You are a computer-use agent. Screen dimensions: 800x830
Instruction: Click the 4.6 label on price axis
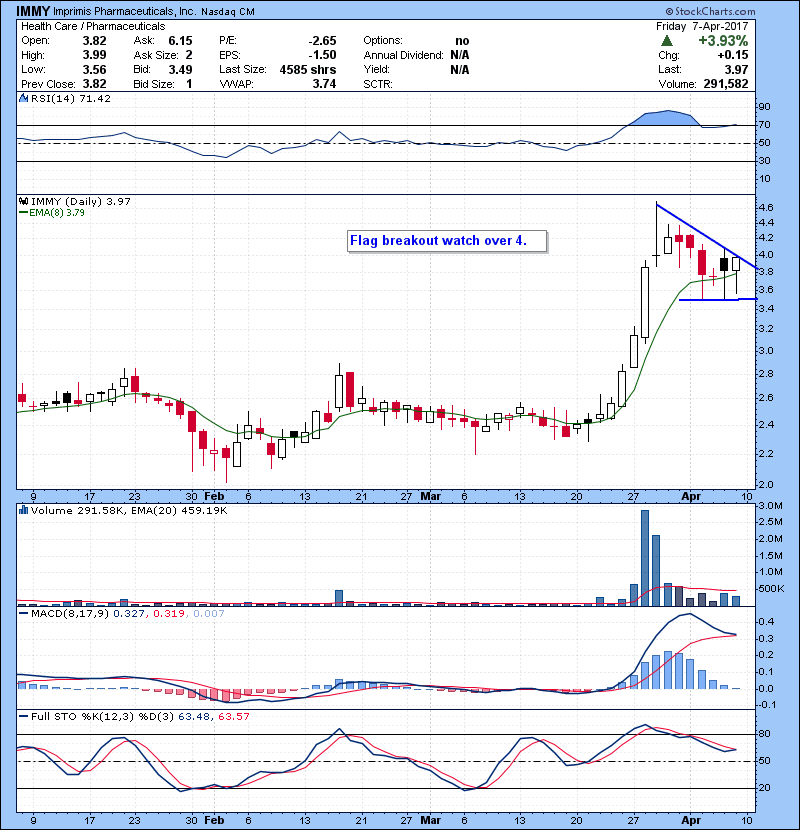click(766, 207)
